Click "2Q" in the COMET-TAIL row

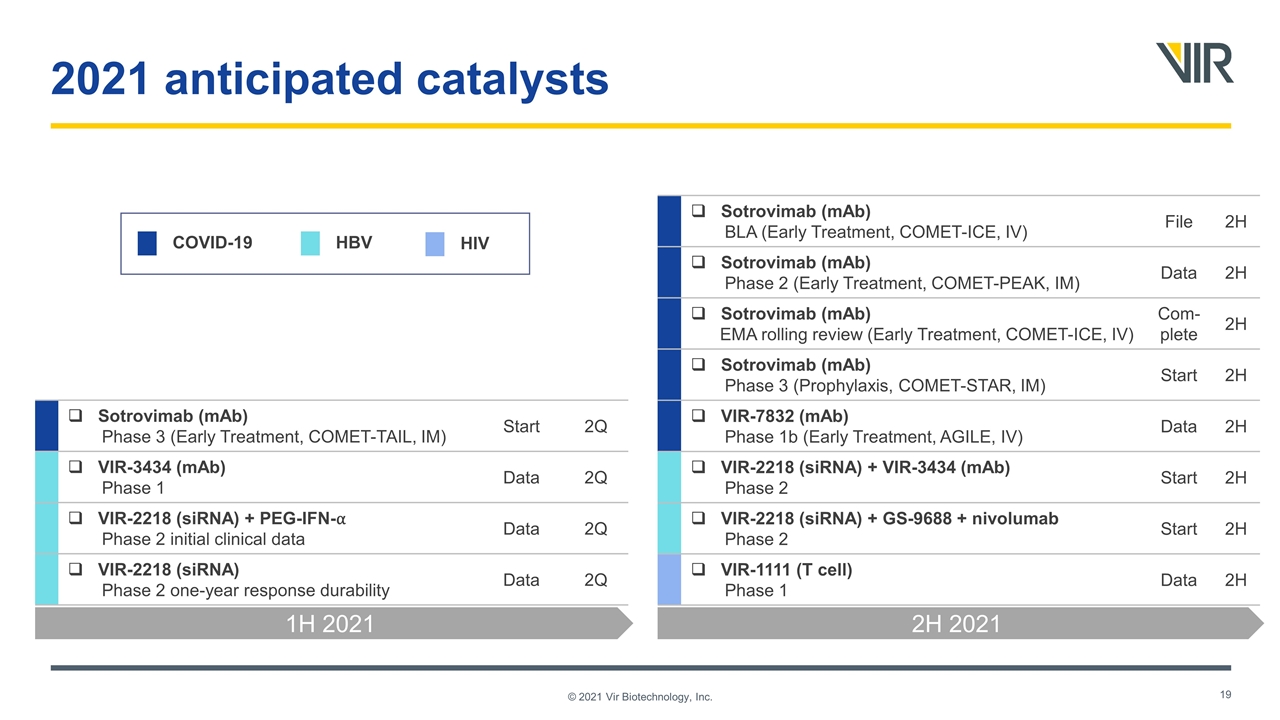tap(595, 426)
